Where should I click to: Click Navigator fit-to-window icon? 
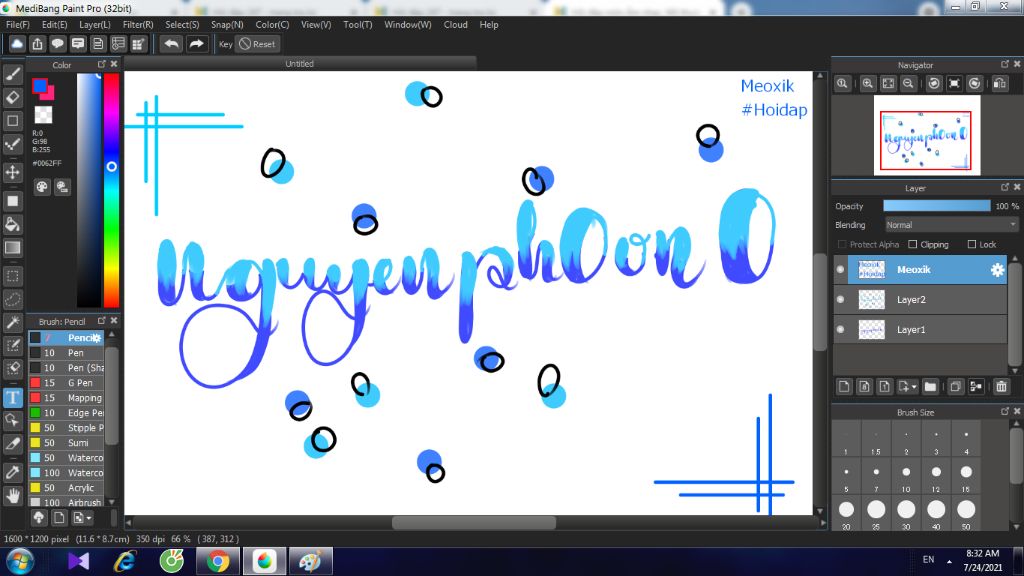coord(888,84)
